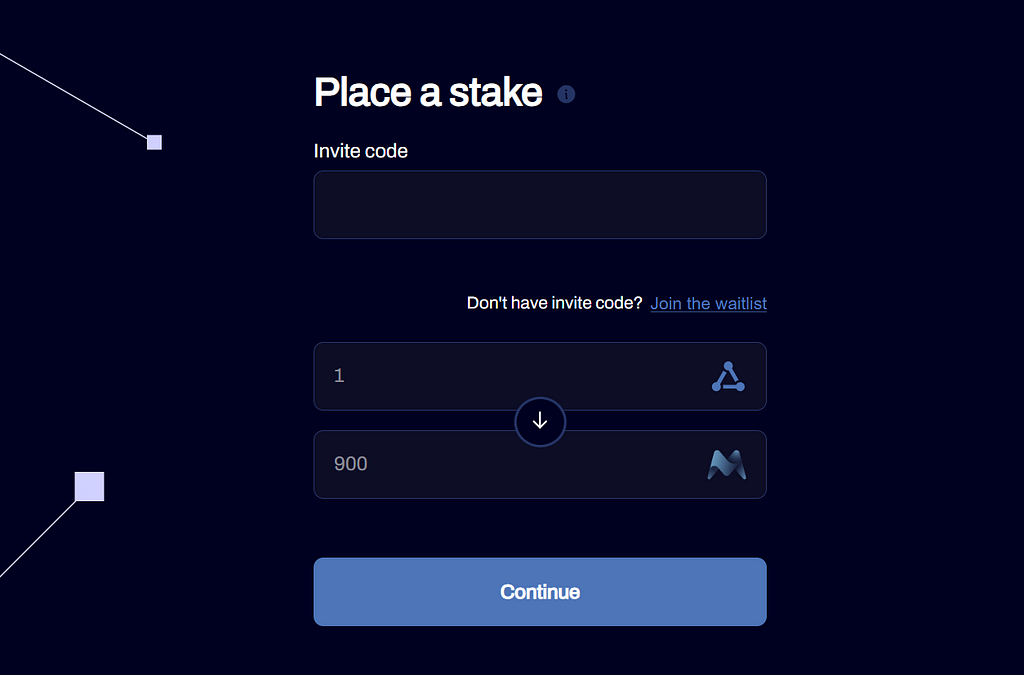Click the wavy M token icon
This screenshot has width=1024, height=675.
click(727, 465)
